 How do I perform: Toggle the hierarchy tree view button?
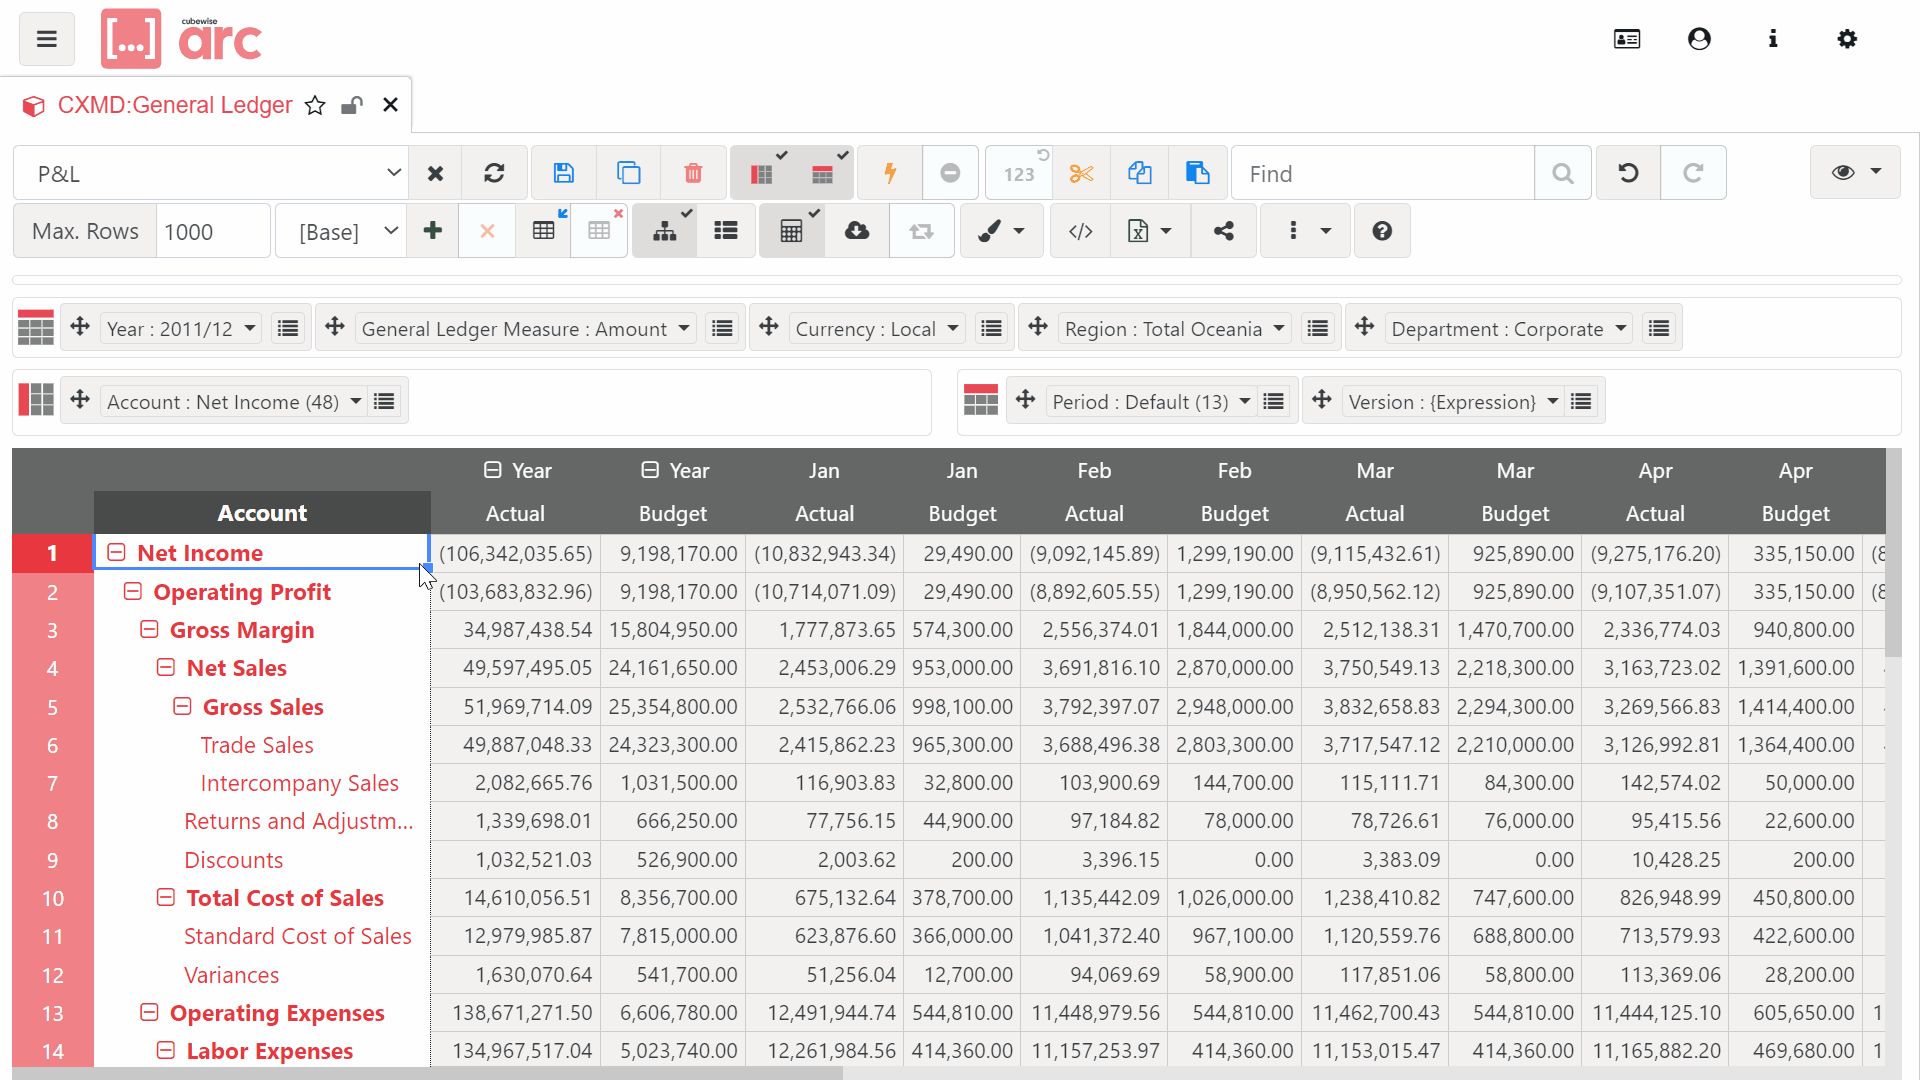pos(665,231)
